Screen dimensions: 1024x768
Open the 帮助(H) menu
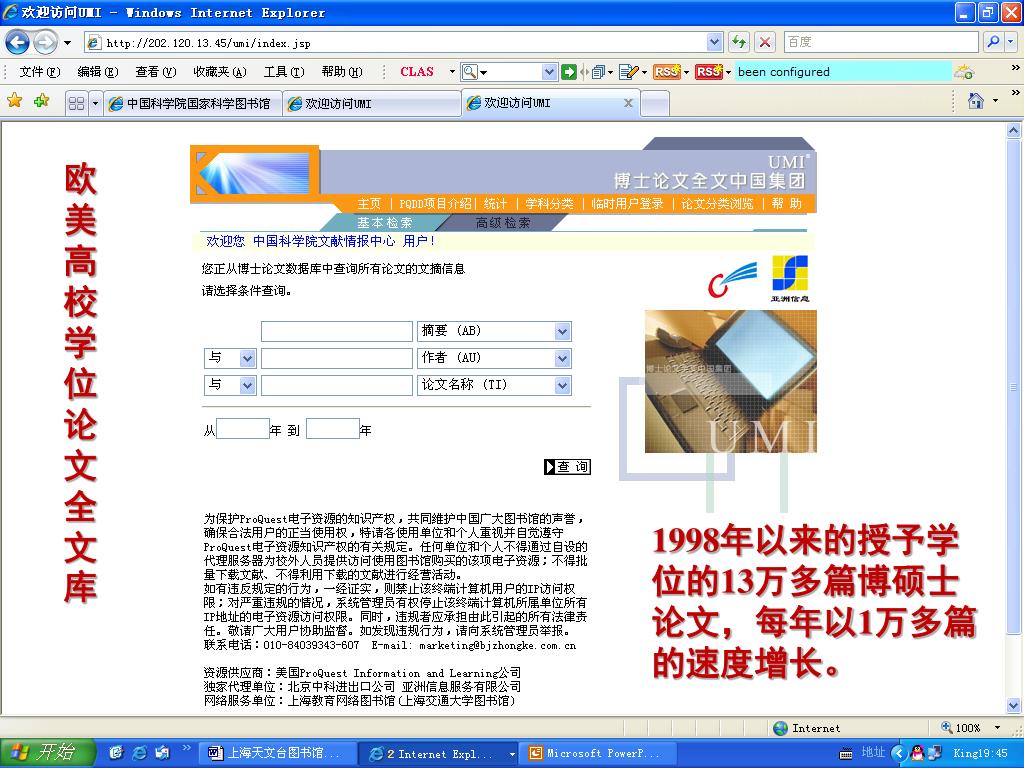pyautogui.click(x=342, y=72)
